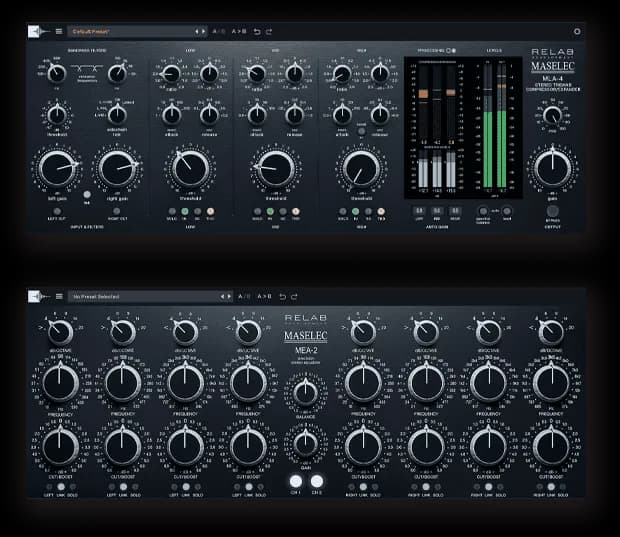The image size is (620, 537).
Task: Toggle the link button between left and right gain
Action: click(x=87, y=194)
